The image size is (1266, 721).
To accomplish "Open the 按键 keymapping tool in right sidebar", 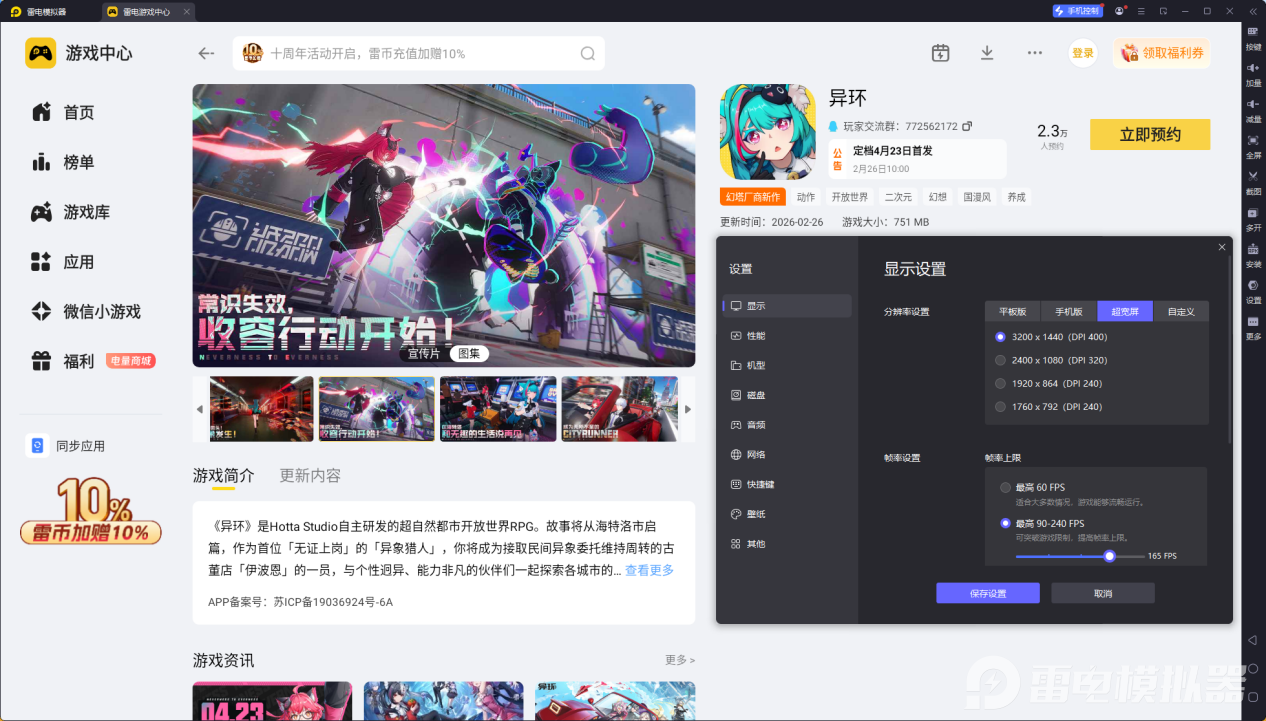I will (x=1253, y=38).
